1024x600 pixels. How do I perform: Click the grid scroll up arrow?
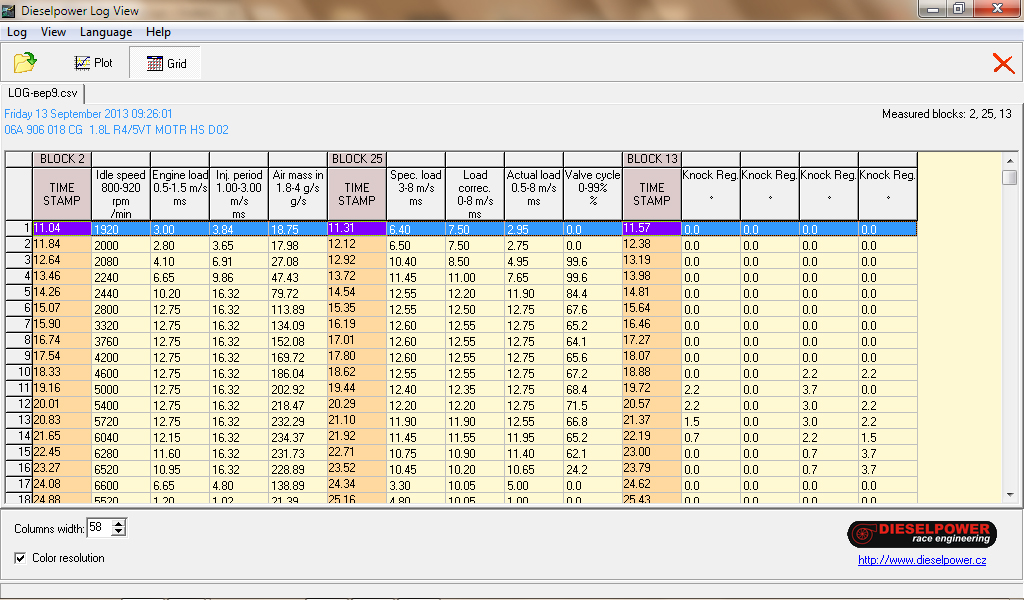pyautogui.click(x=1010, y=160)
